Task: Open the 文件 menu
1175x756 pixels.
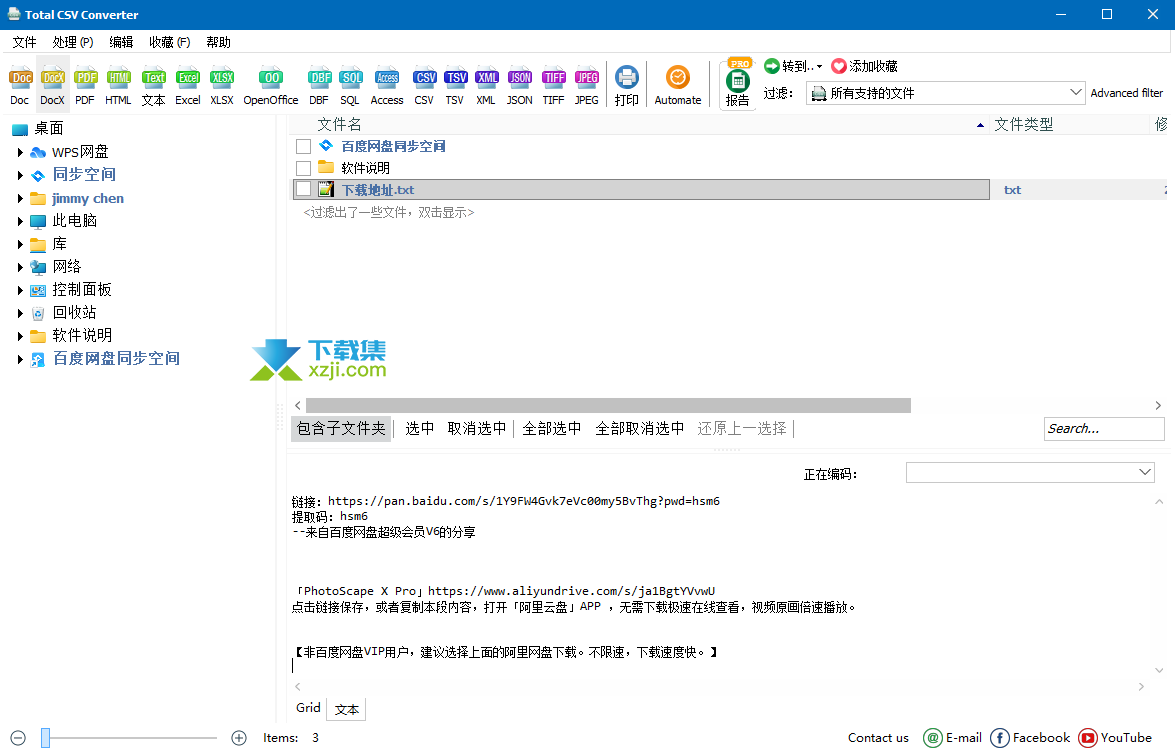Action: click(x=25, y=42)
